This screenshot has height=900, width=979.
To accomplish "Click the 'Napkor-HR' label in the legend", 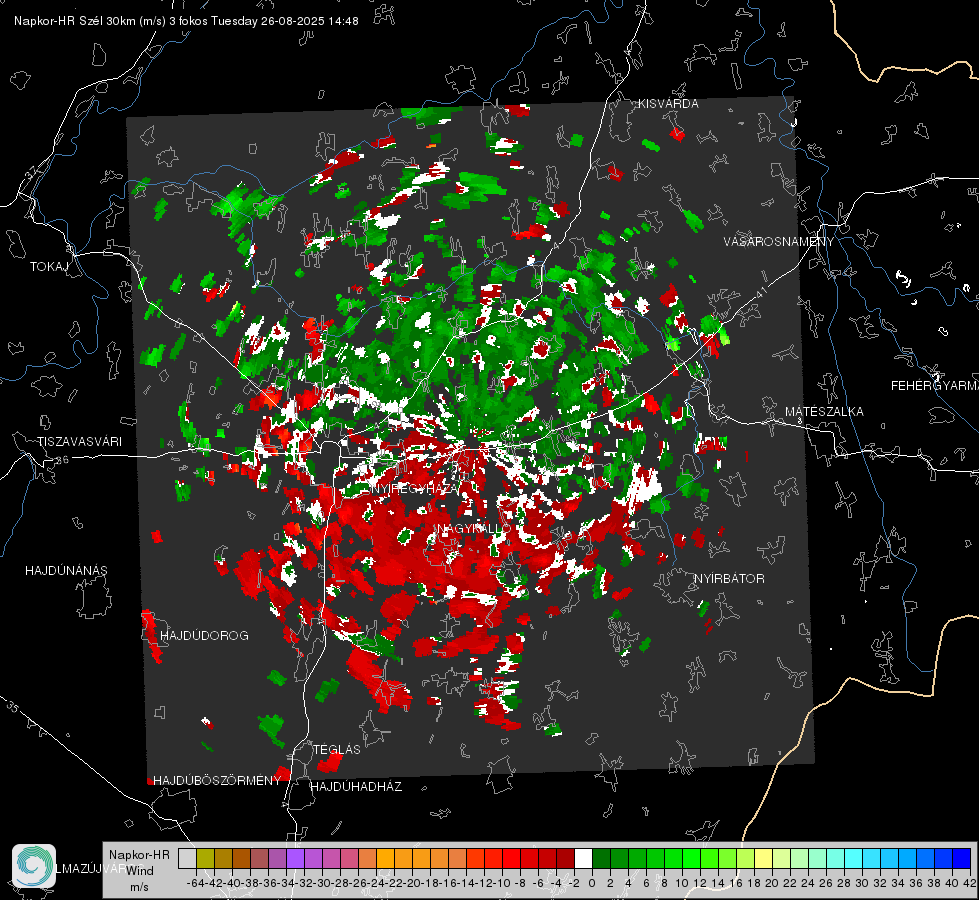I will (139, 855).
